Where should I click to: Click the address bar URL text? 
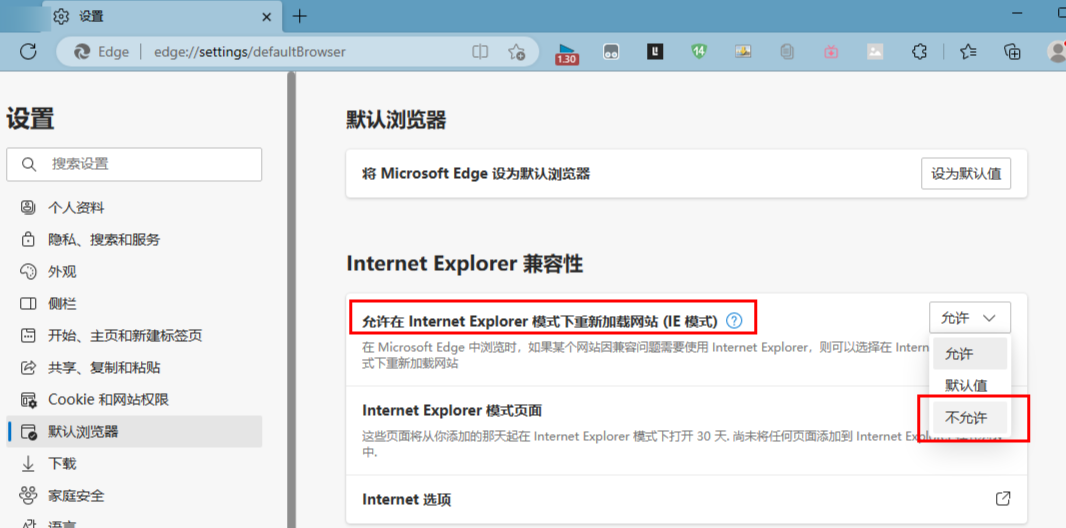(250, 52)
